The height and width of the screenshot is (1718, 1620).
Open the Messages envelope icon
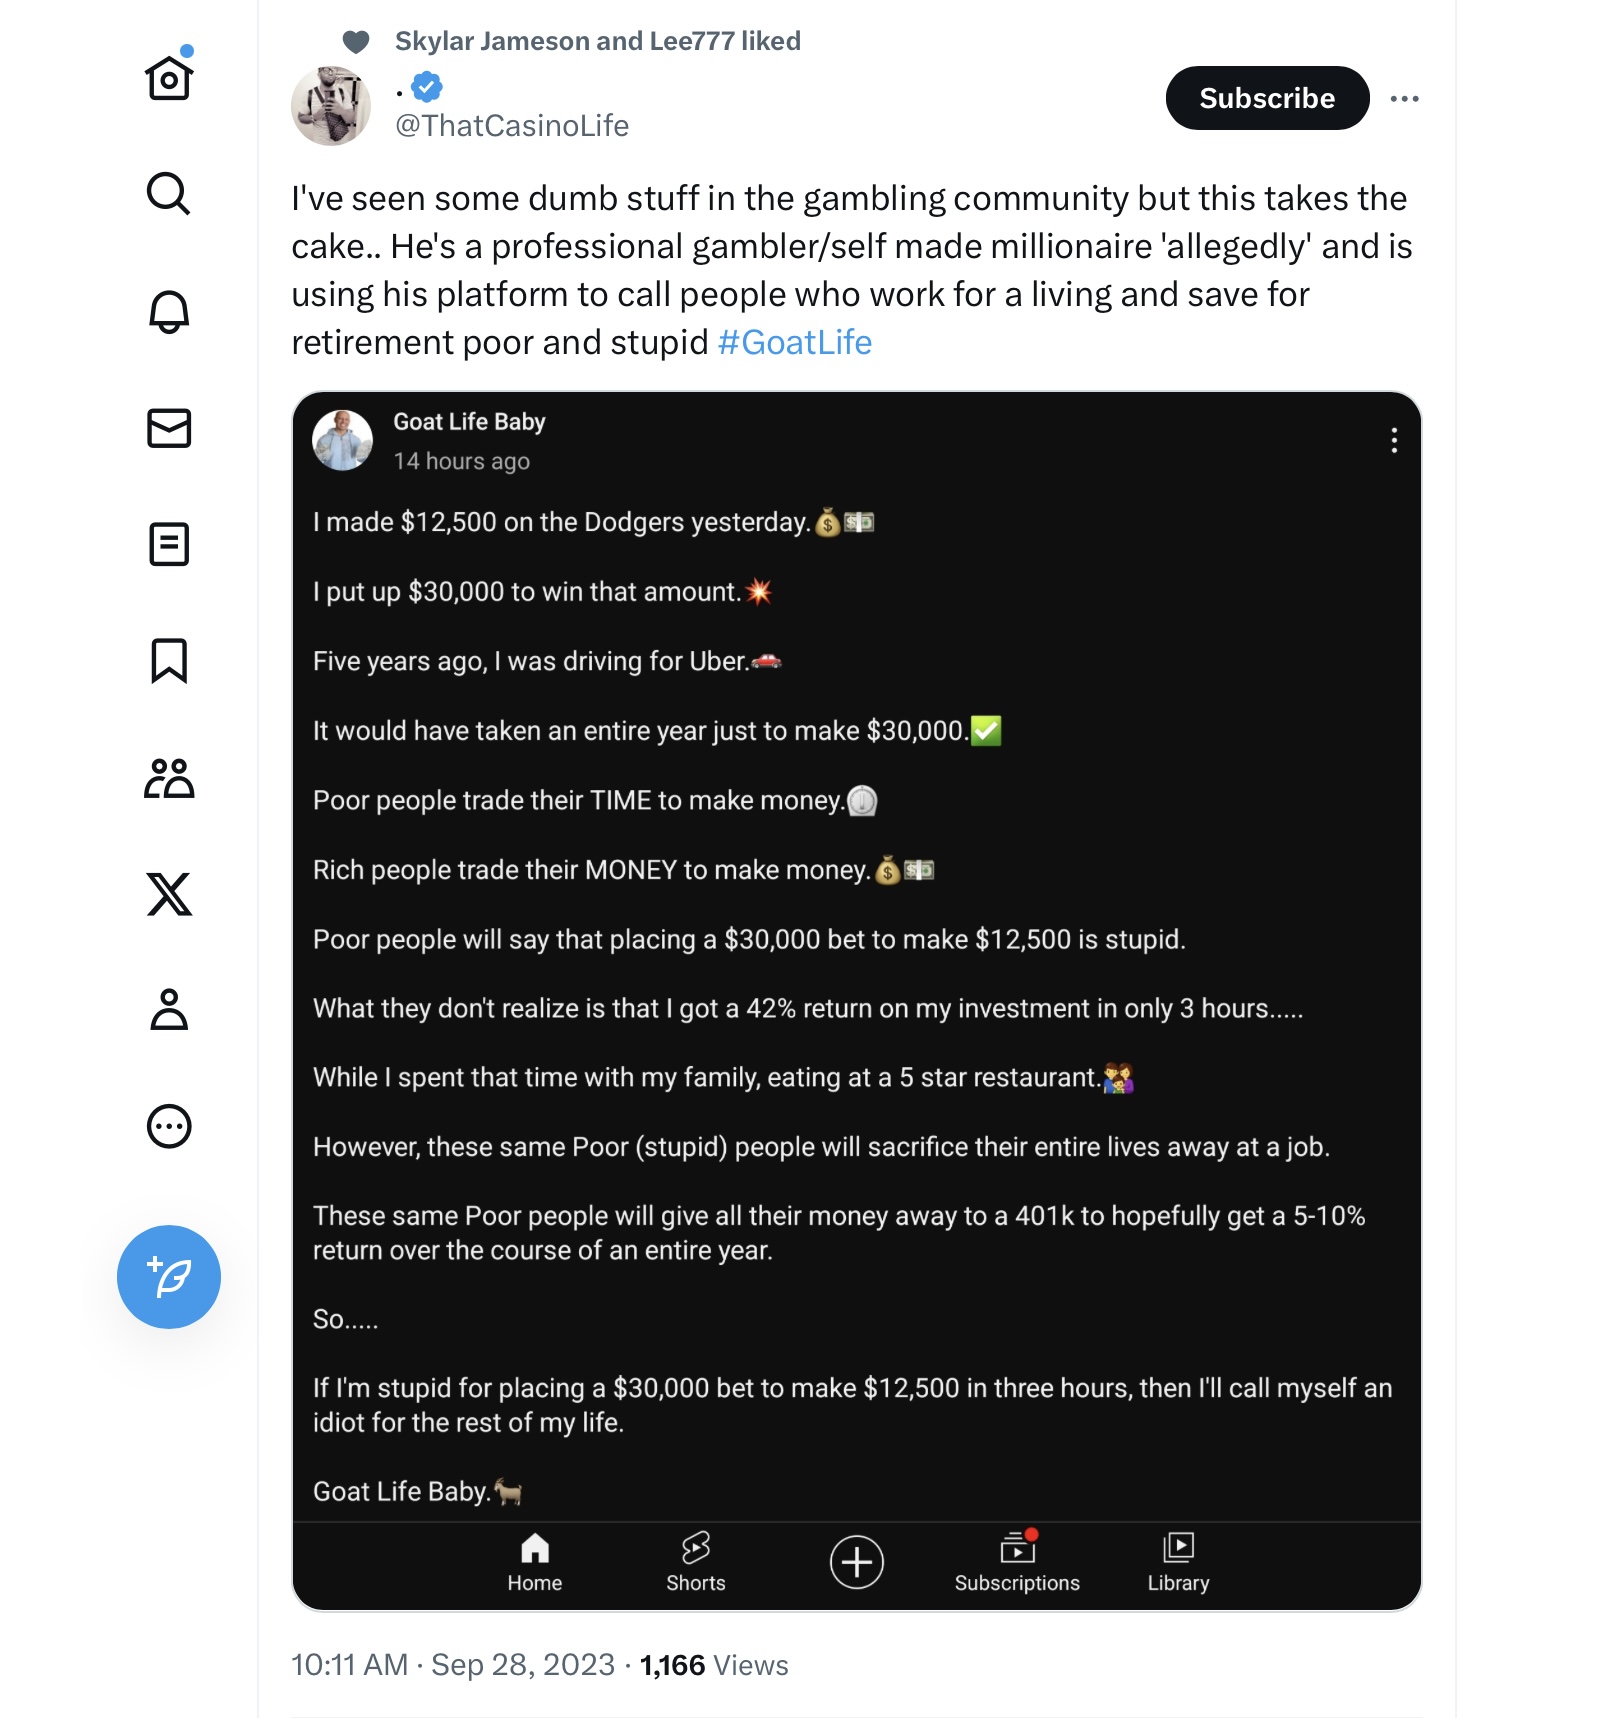[169, 428]
